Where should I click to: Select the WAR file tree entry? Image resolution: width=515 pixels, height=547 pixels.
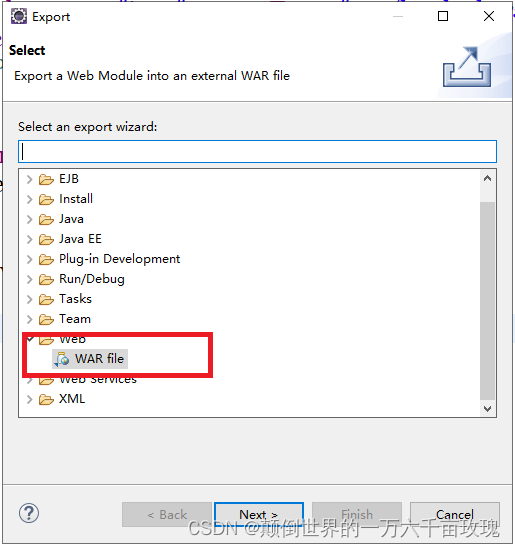tap(90, 359)
